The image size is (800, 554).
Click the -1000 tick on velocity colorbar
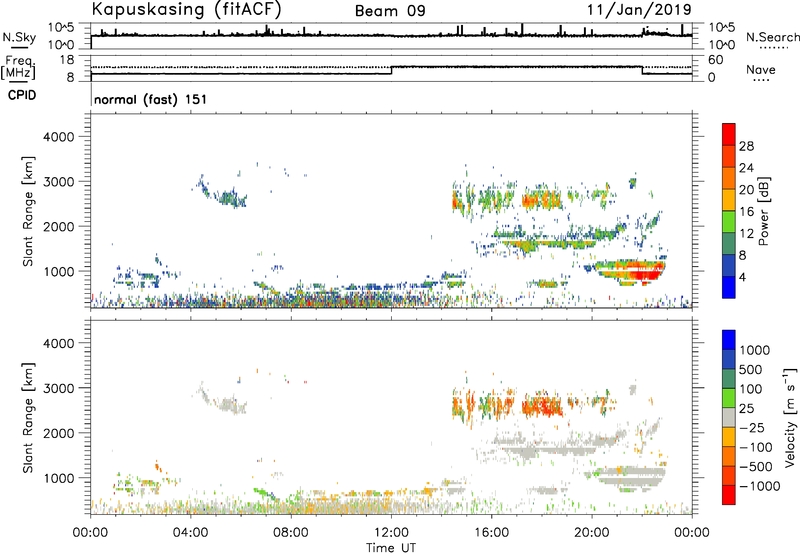(759, 486)
